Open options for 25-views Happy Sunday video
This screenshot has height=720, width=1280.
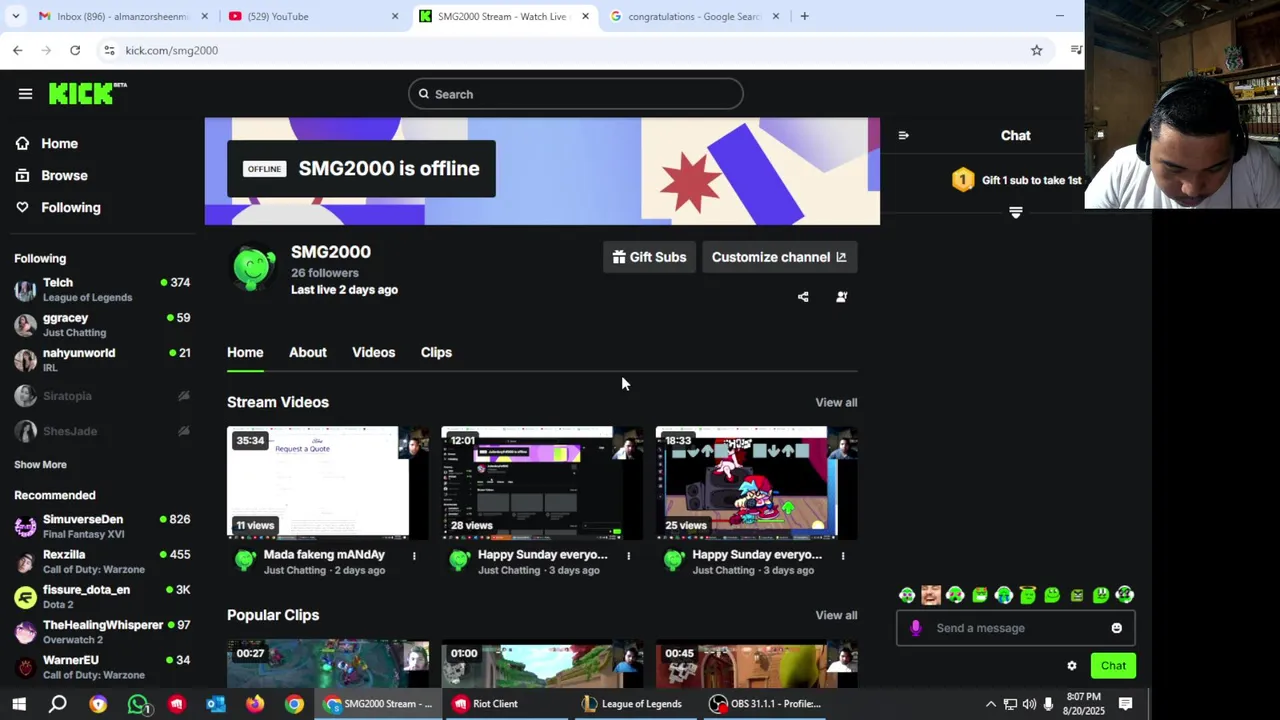pos(842,556)
